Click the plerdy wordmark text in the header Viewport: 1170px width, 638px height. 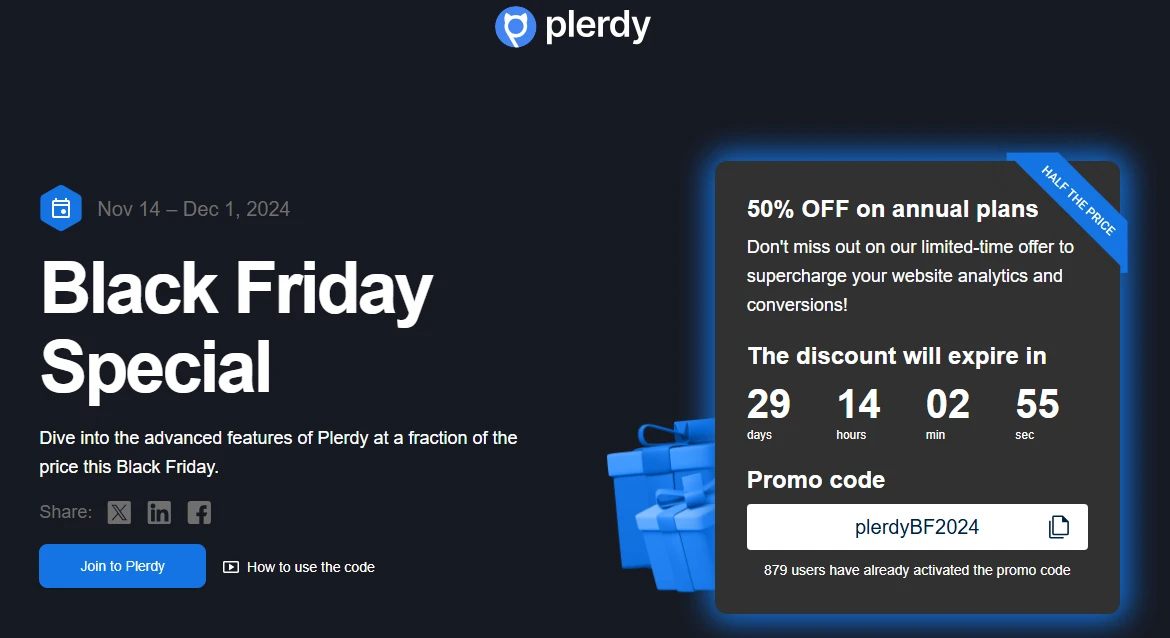pos(597,26)
